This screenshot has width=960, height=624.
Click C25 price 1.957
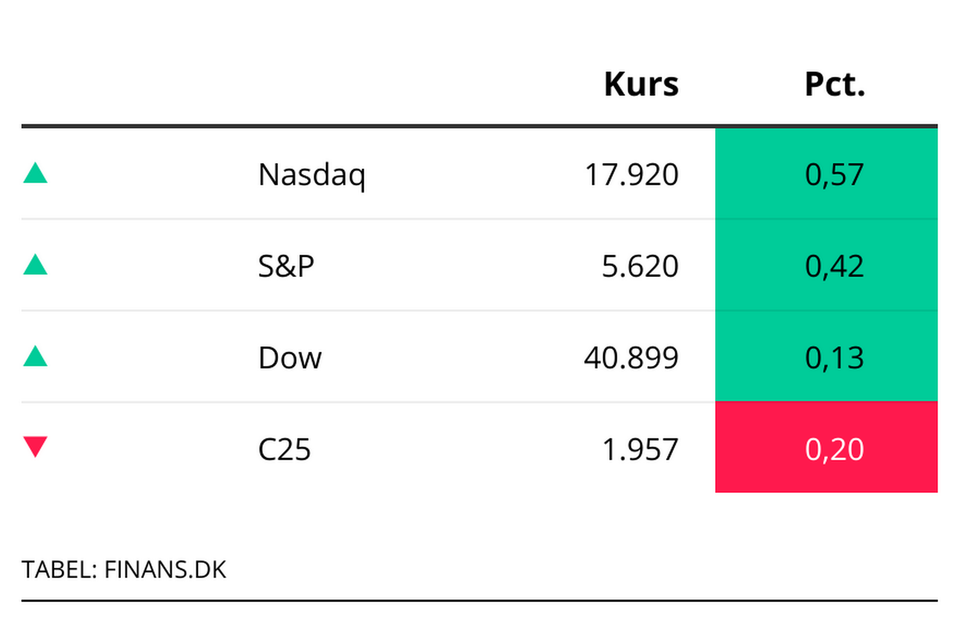[640, 449]
